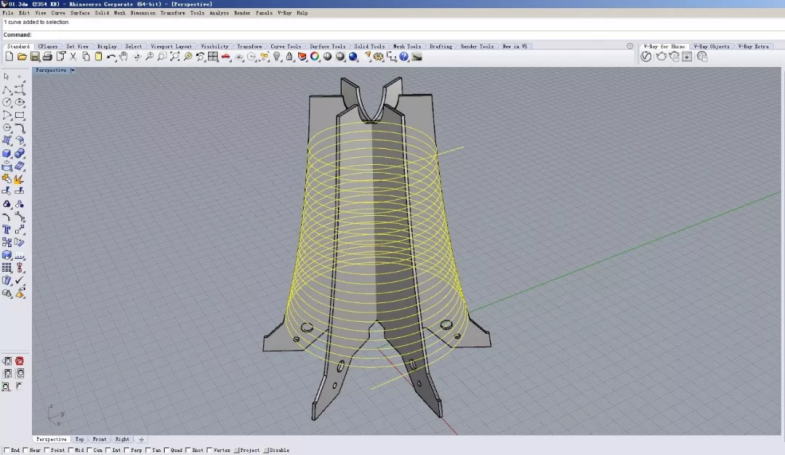The width and height of the screenshot is (785, 455).
Task: Open the Perspective viewport title dropdown
Action: tap(52, 70)
